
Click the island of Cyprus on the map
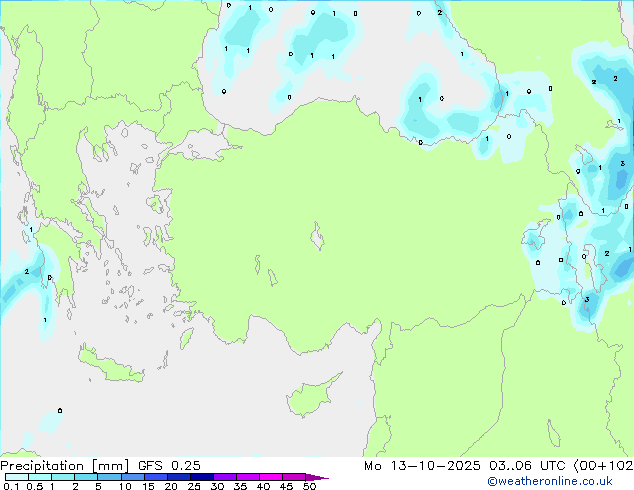(311, 397)
